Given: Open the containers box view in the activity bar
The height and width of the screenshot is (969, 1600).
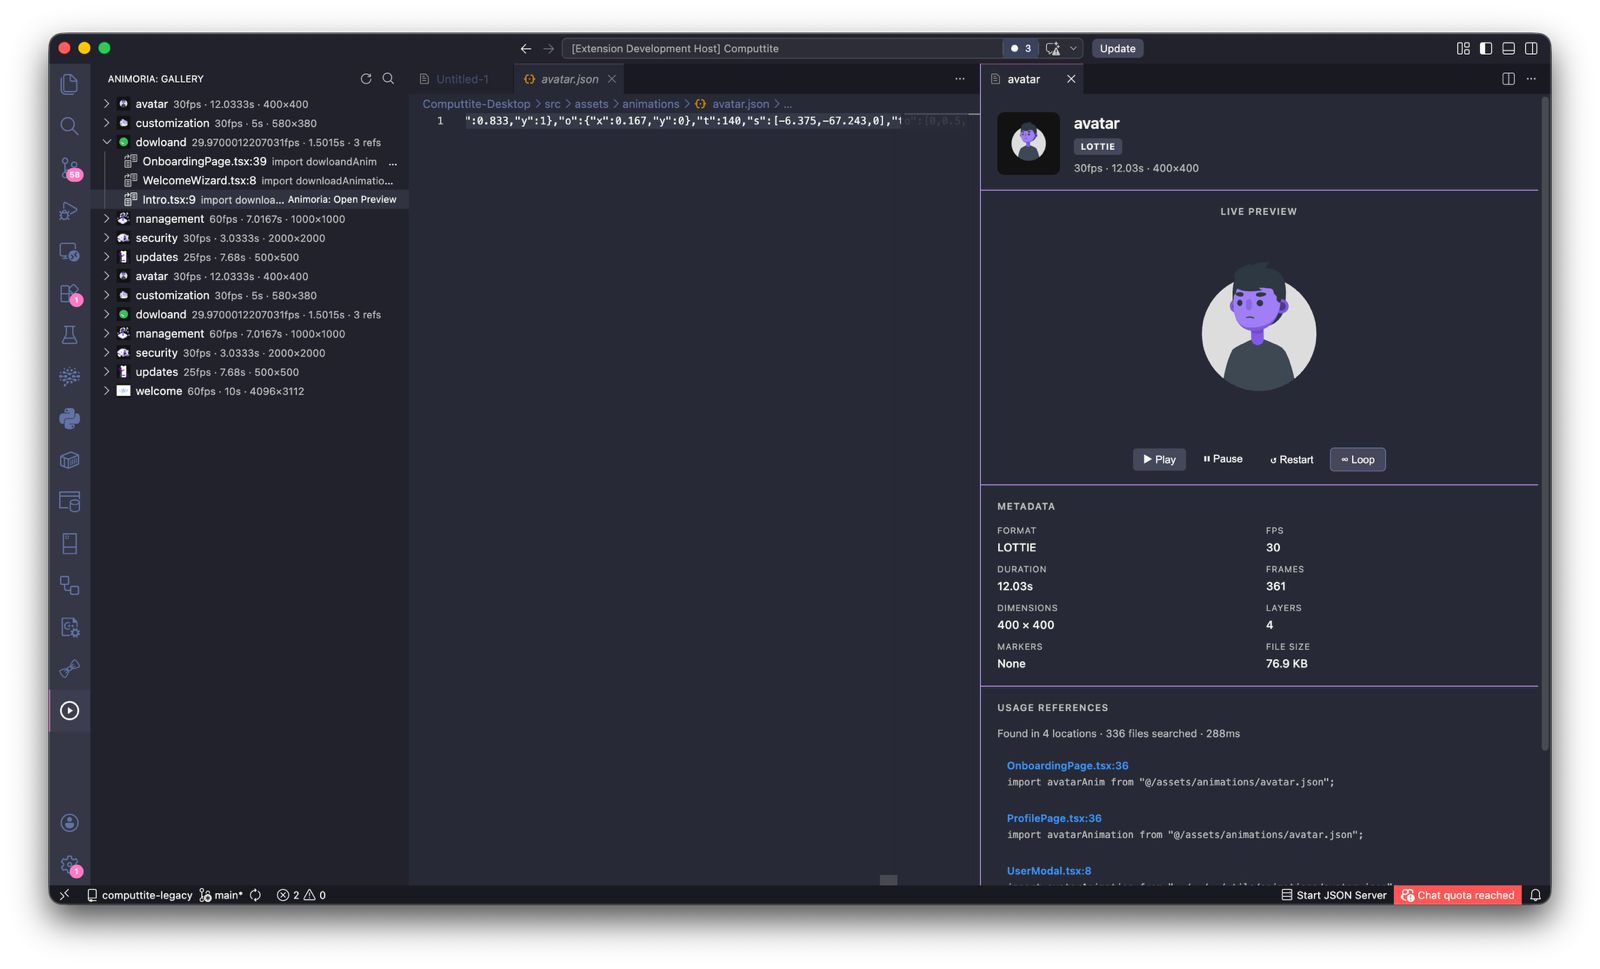Looking at the screenshot, I should point(69,460).
